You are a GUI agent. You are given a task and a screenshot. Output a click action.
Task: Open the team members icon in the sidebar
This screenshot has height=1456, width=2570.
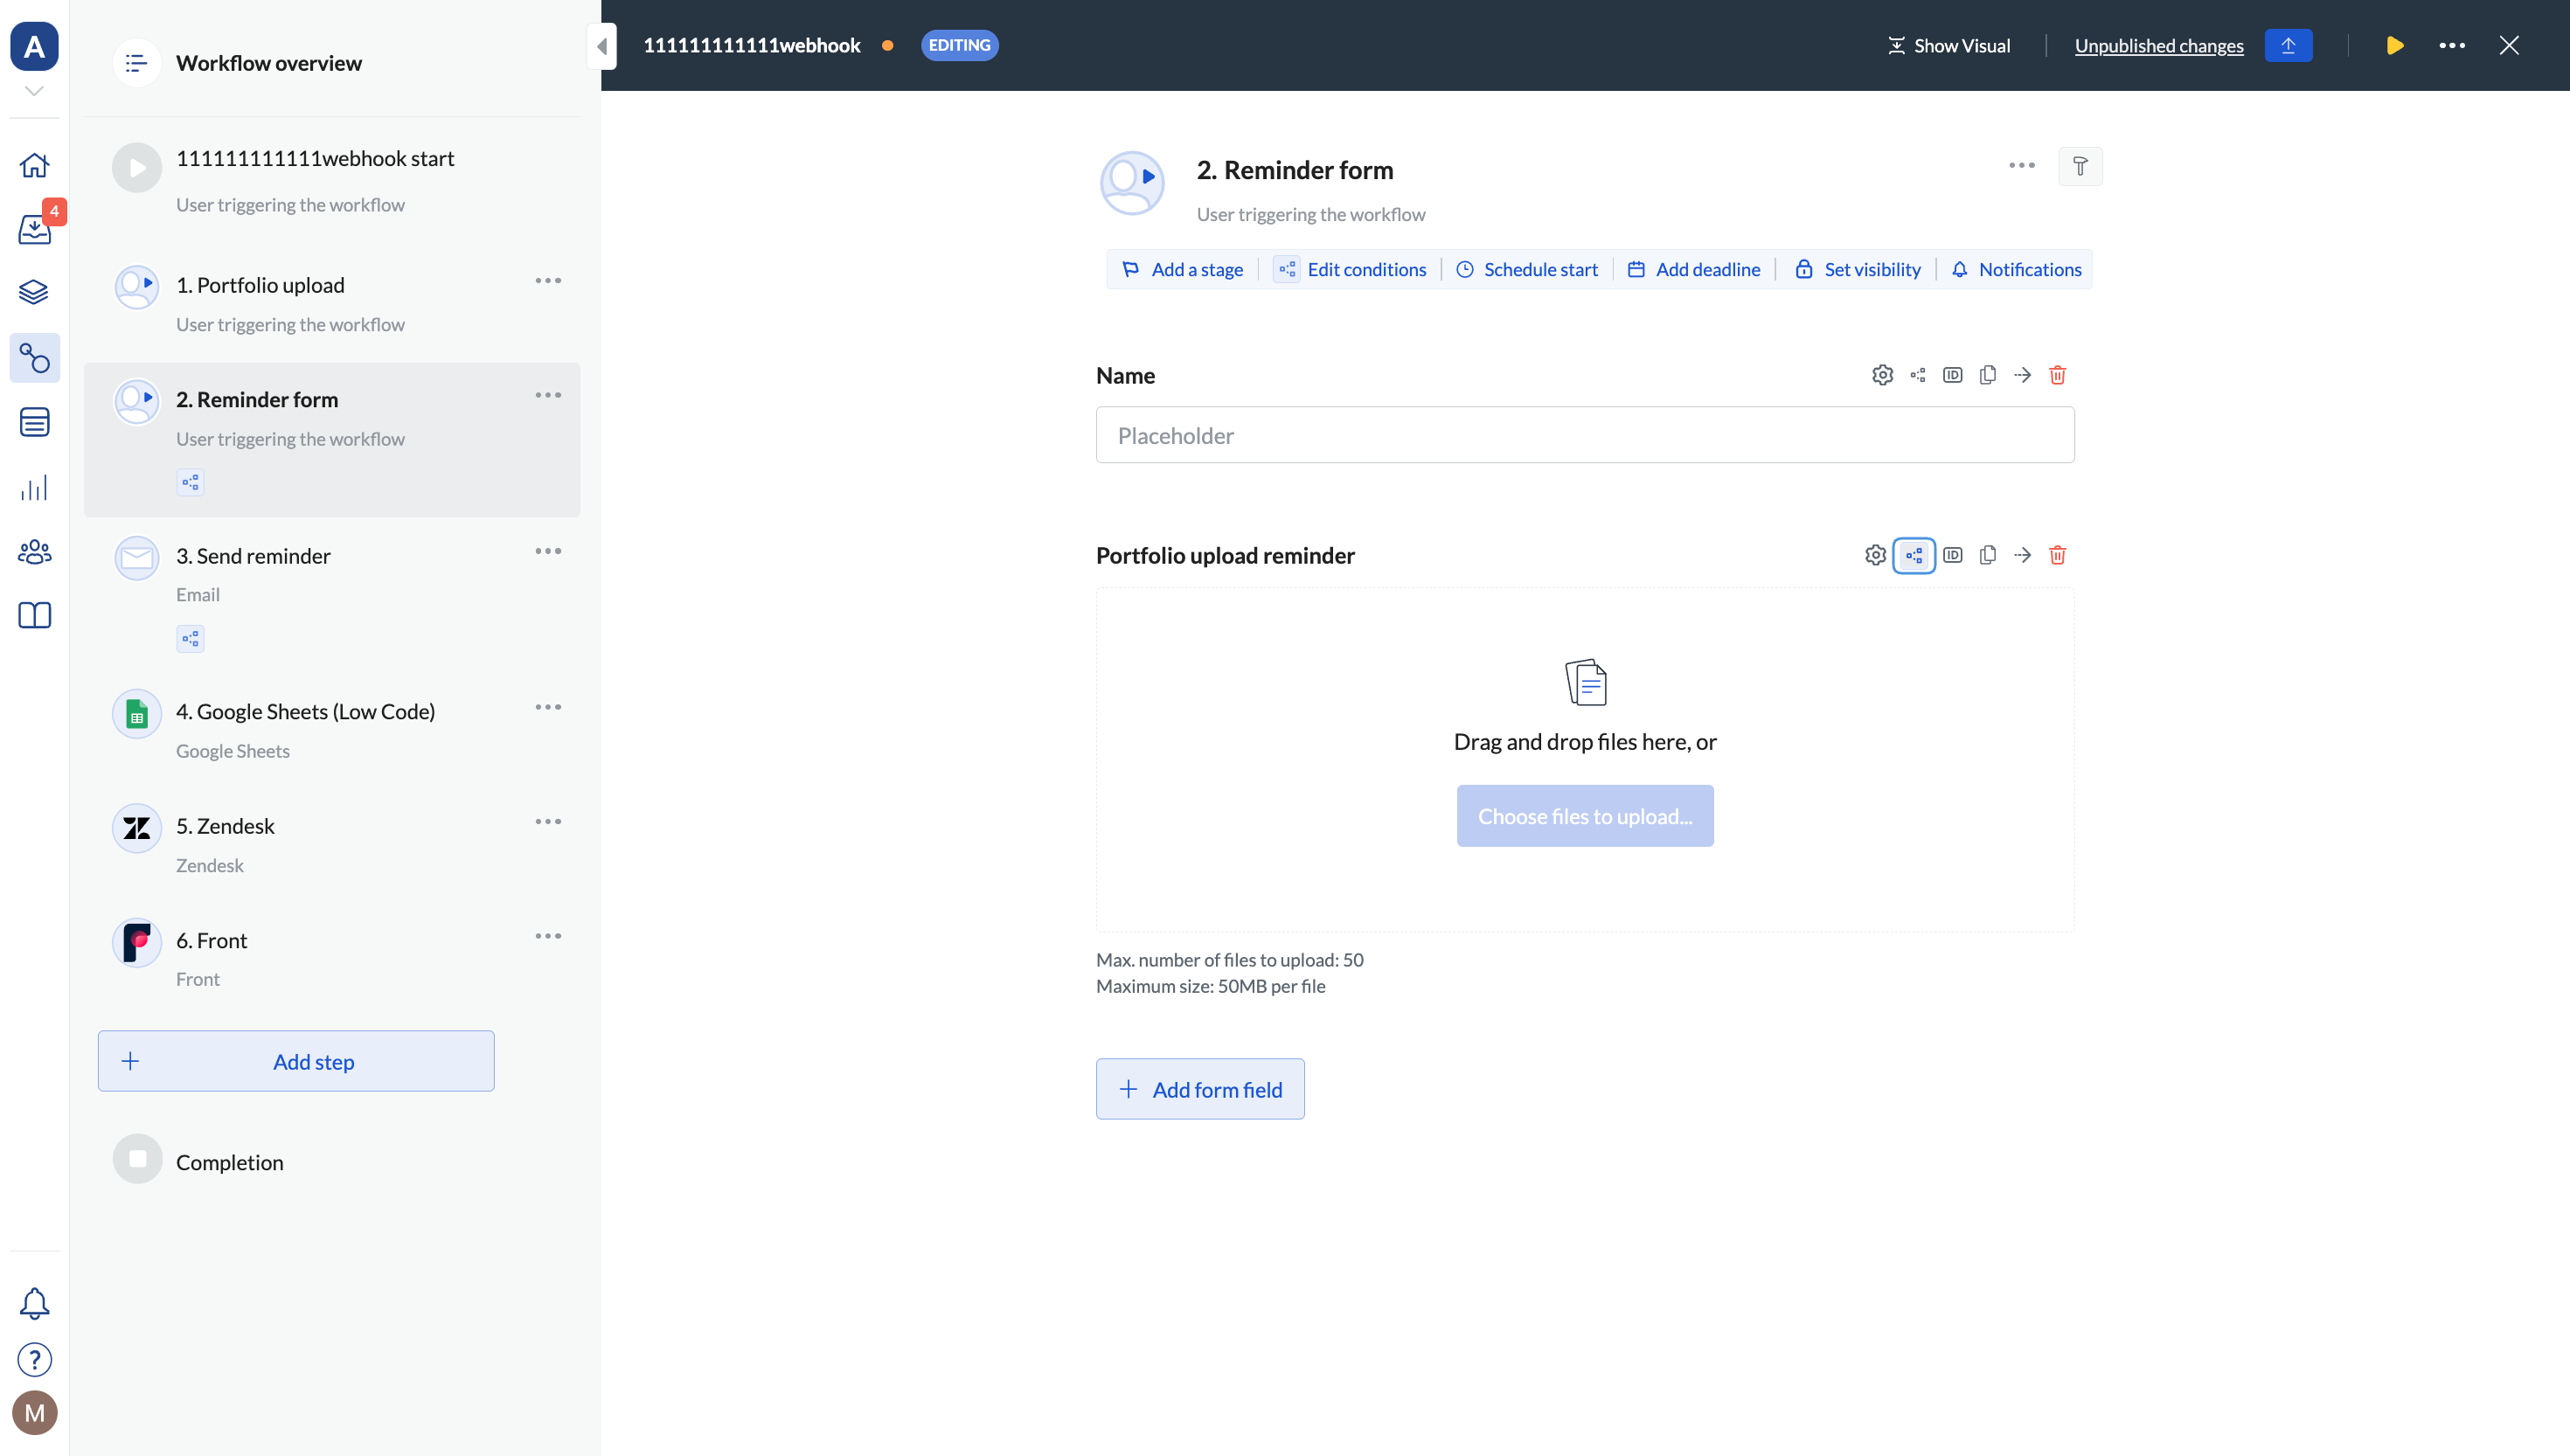coord(34,551)
